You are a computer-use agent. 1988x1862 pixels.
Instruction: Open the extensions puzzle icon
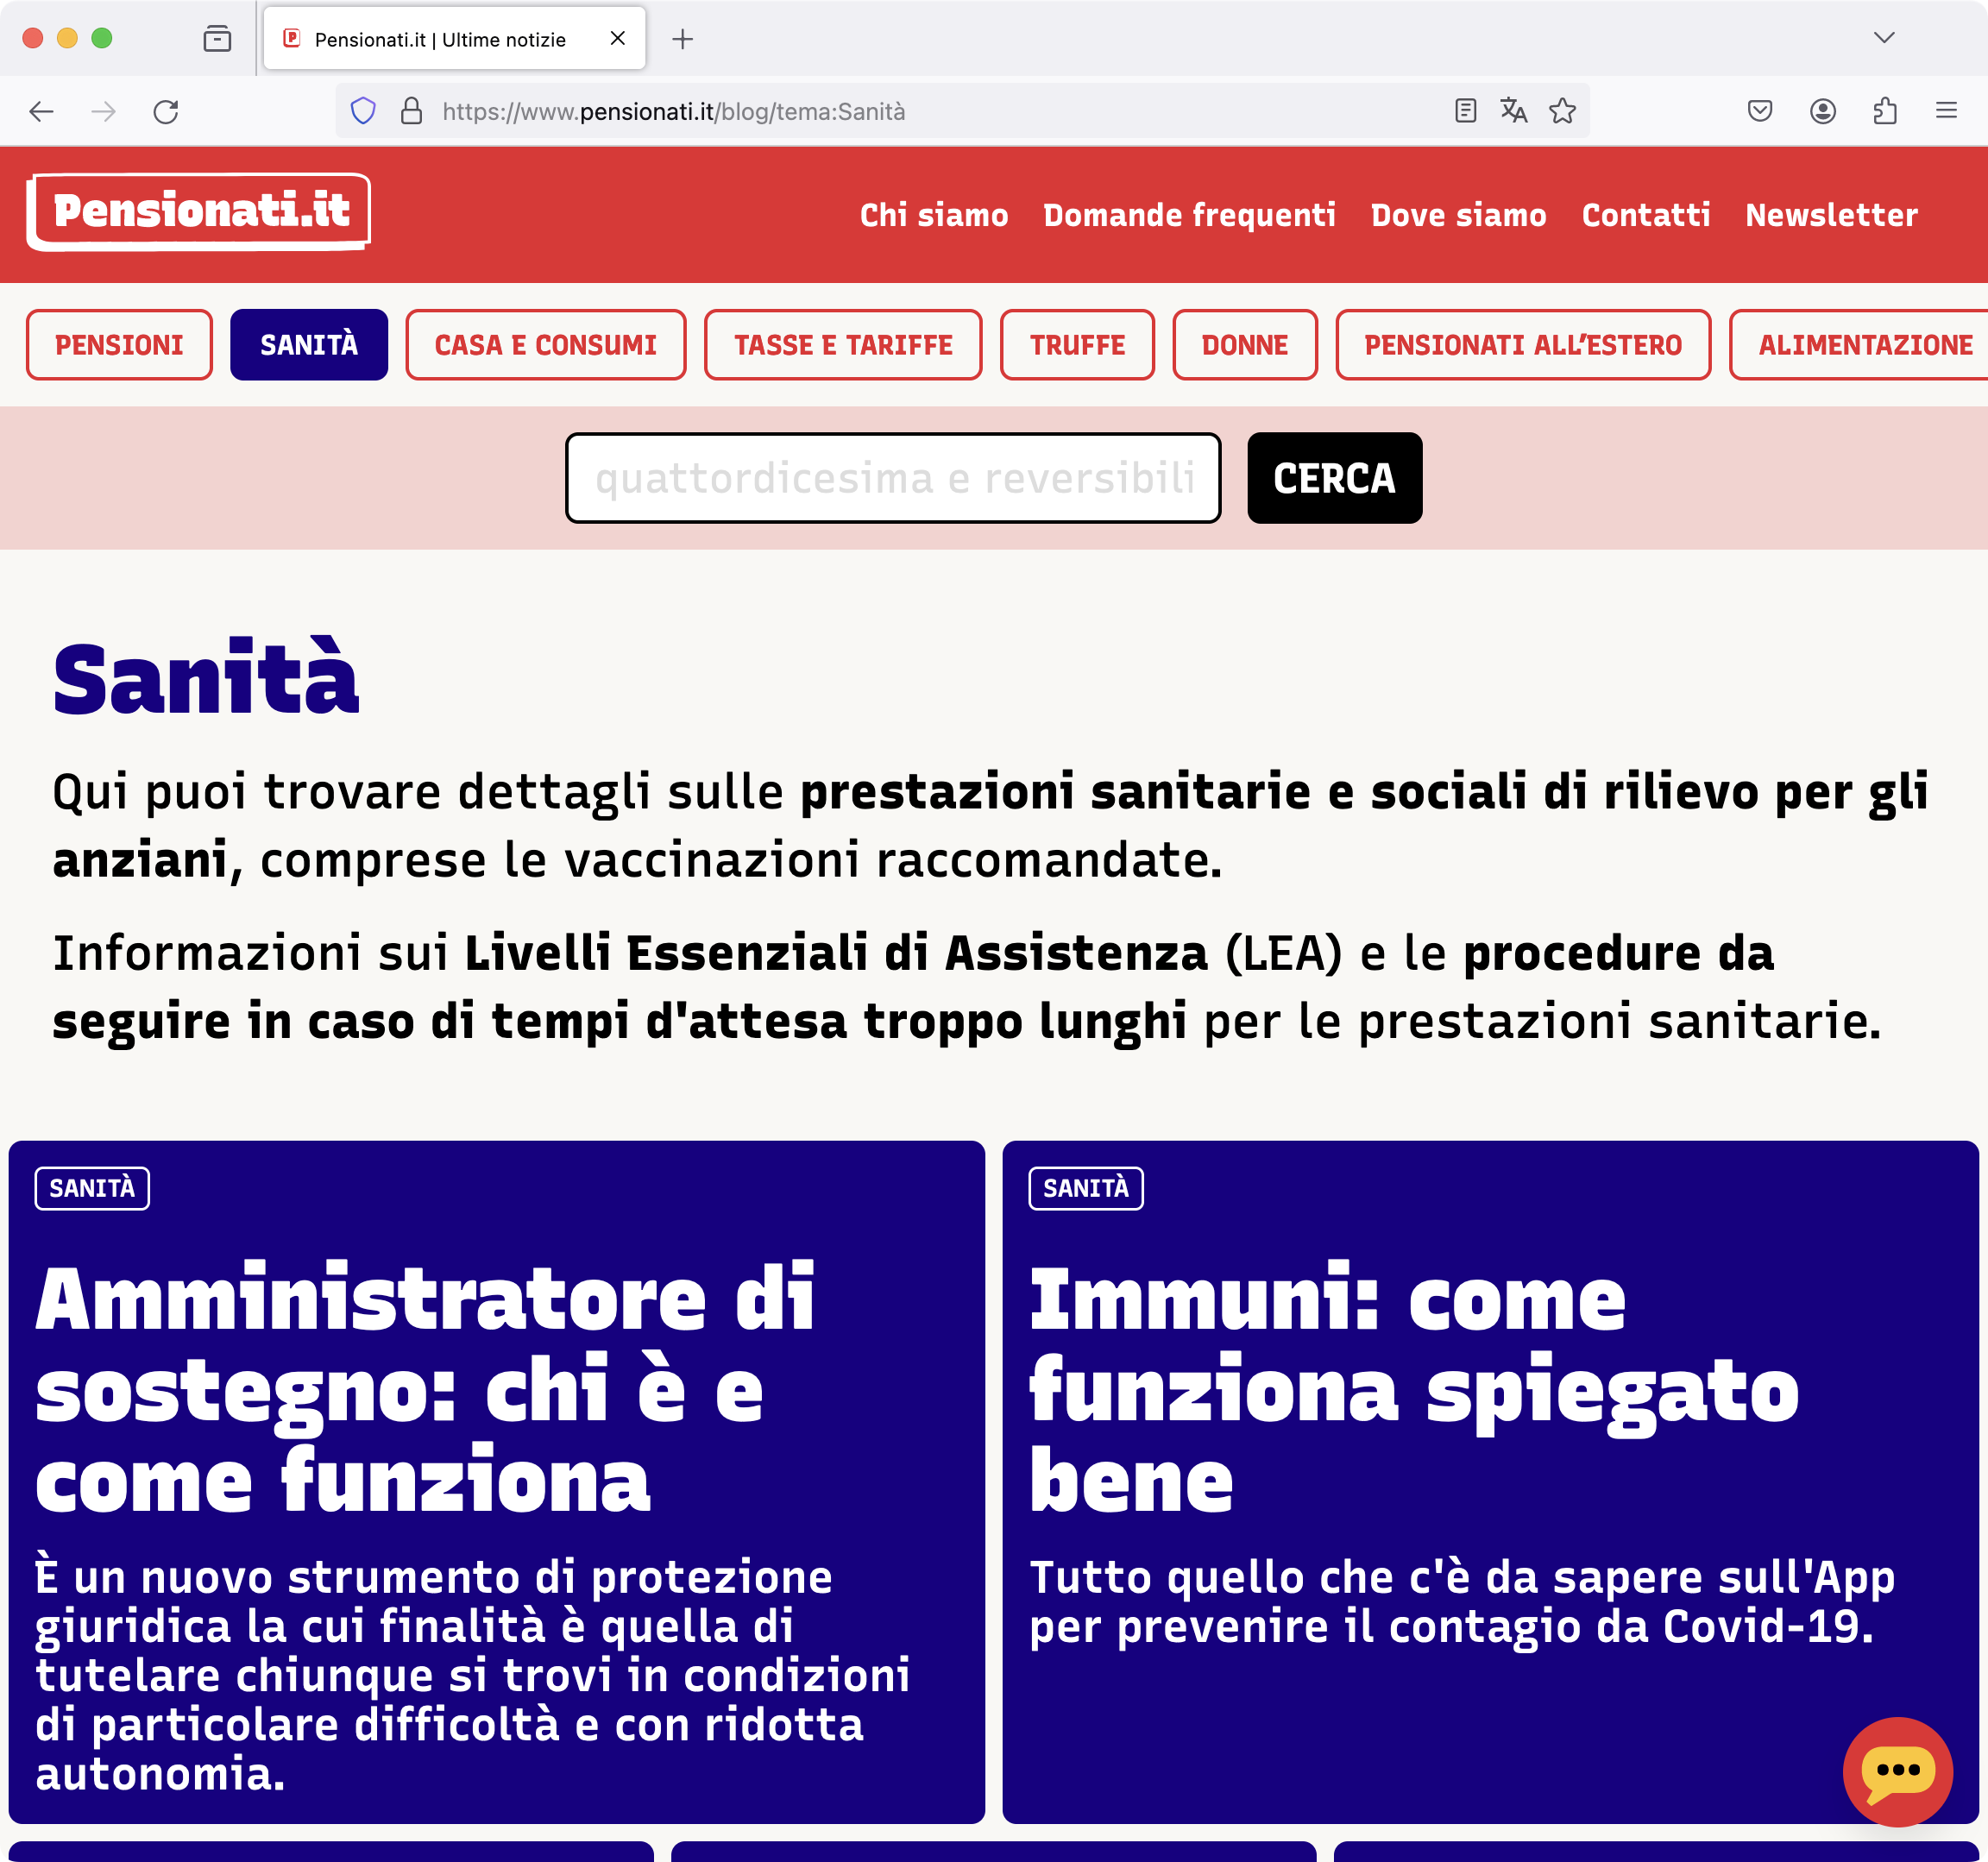[x=1884, y=111]
